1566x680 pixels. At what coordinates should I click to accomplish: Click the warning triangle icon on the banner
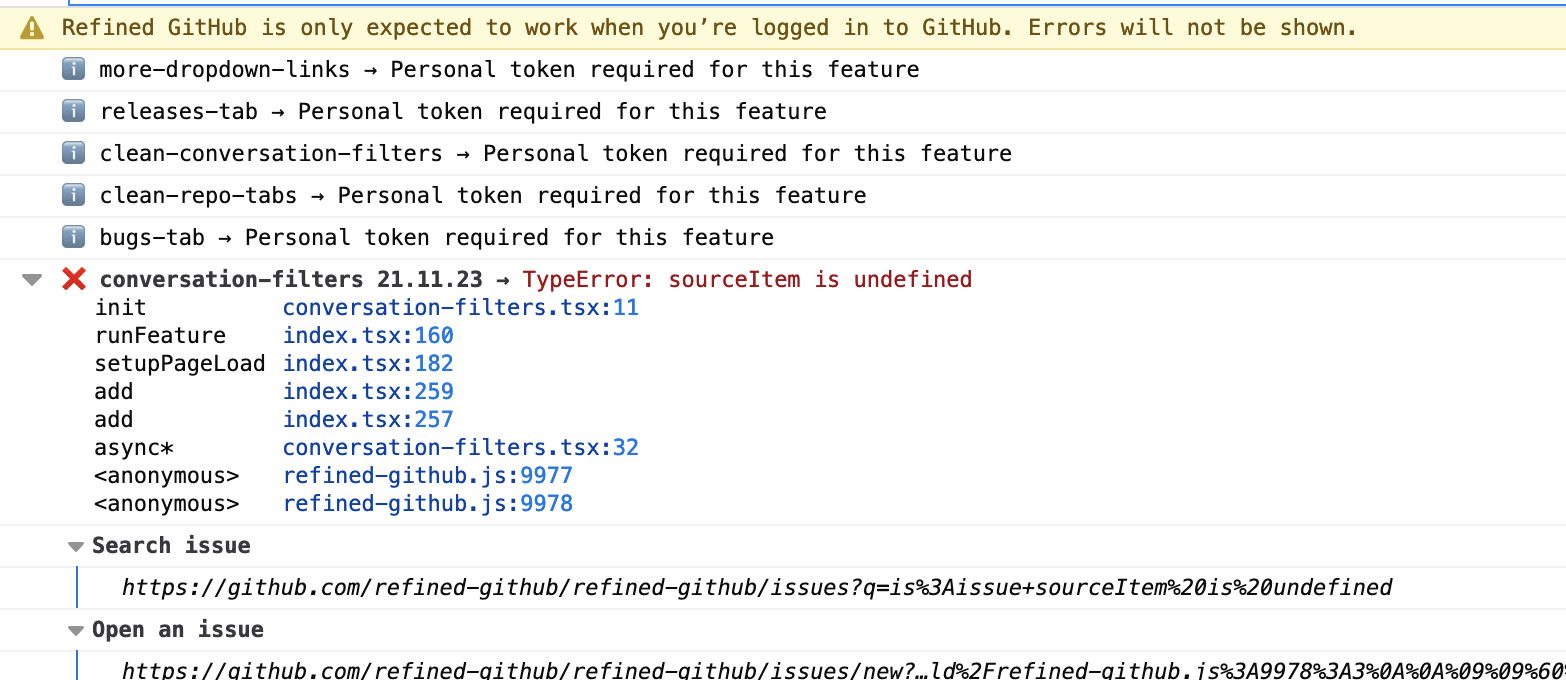(31, 27)
